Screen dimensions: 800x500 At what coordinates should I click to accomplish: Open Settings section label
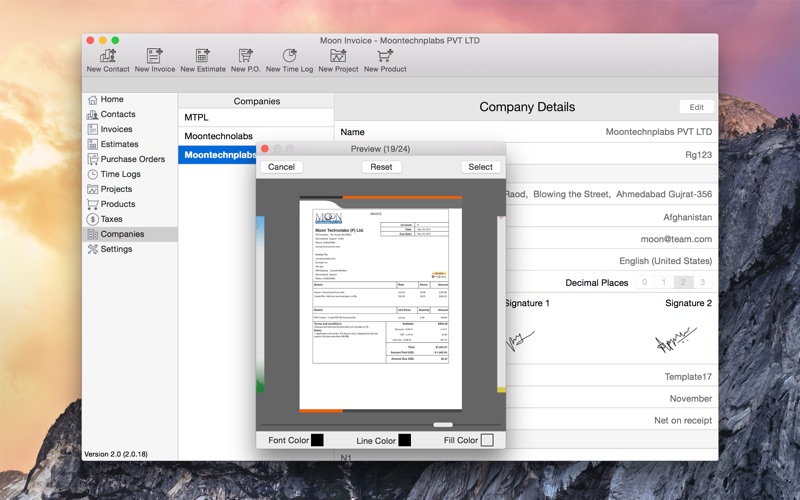pyautogui.click(x=116, y=249)
